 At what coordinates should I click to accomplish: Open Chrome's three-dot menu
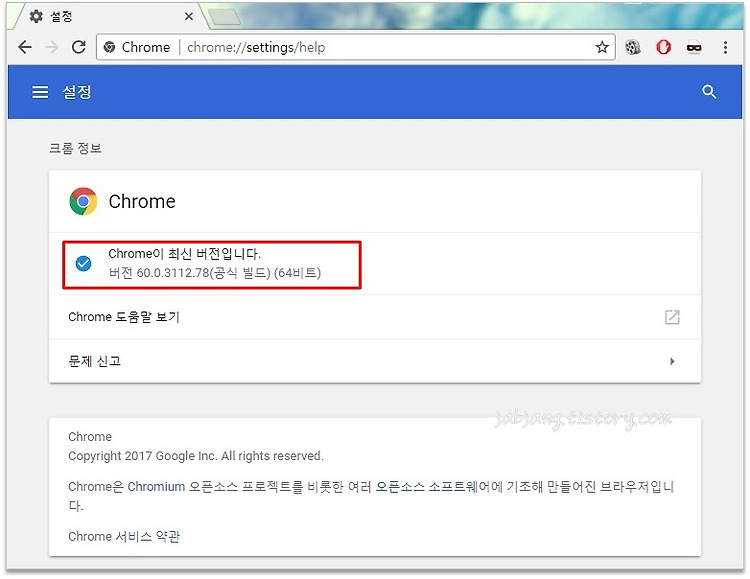click(725, 47)
